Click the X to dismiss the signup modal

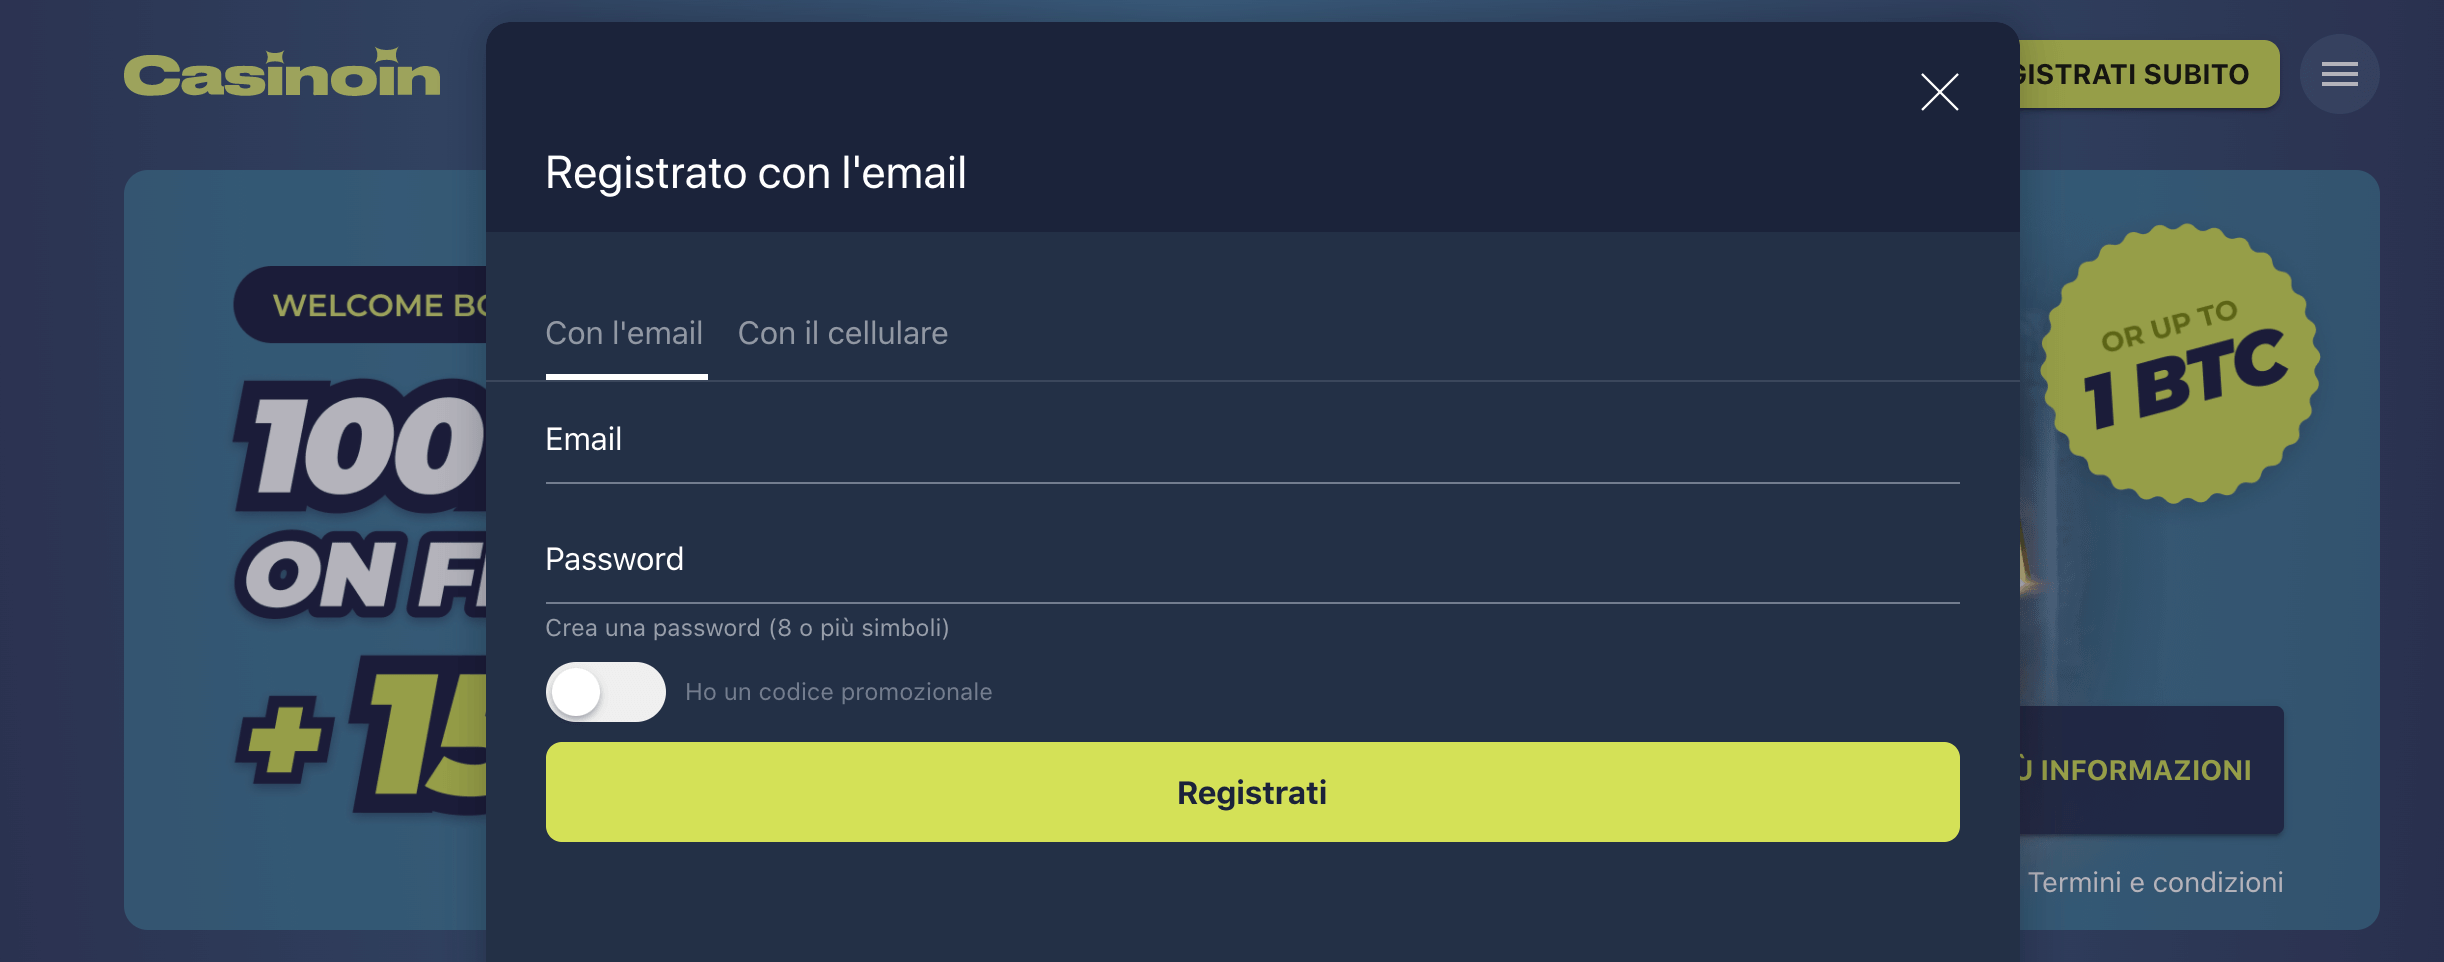click(1940, 92)
